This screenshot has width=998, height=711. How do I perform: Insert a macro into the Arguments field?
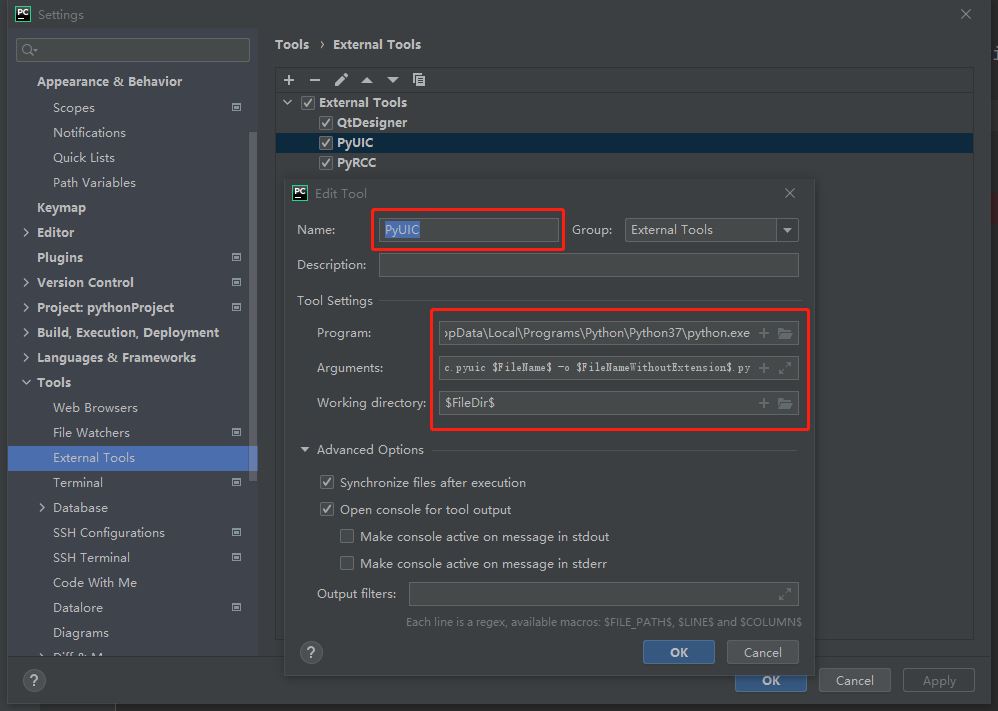click(x=764, y=368)
